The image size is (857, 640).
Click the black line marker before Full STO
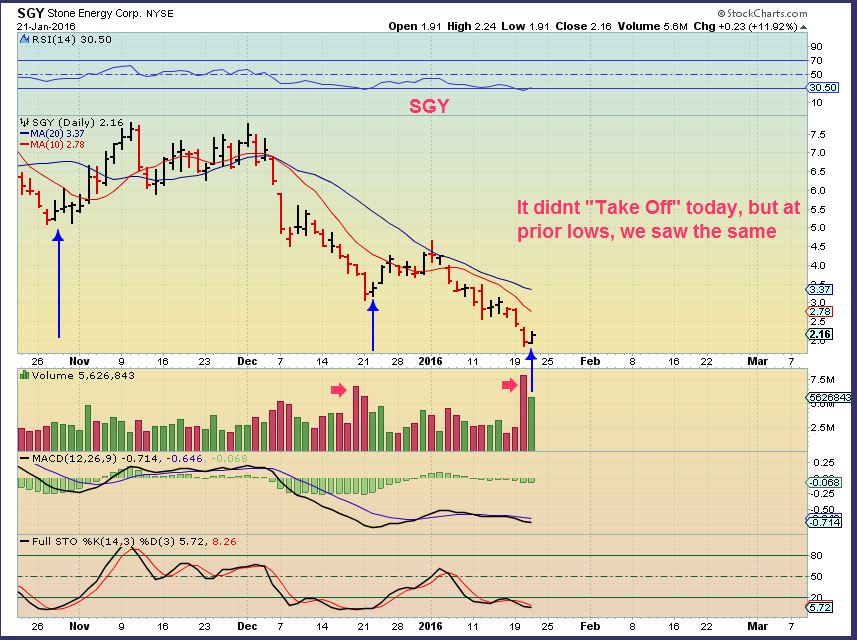tap(25, 542)
